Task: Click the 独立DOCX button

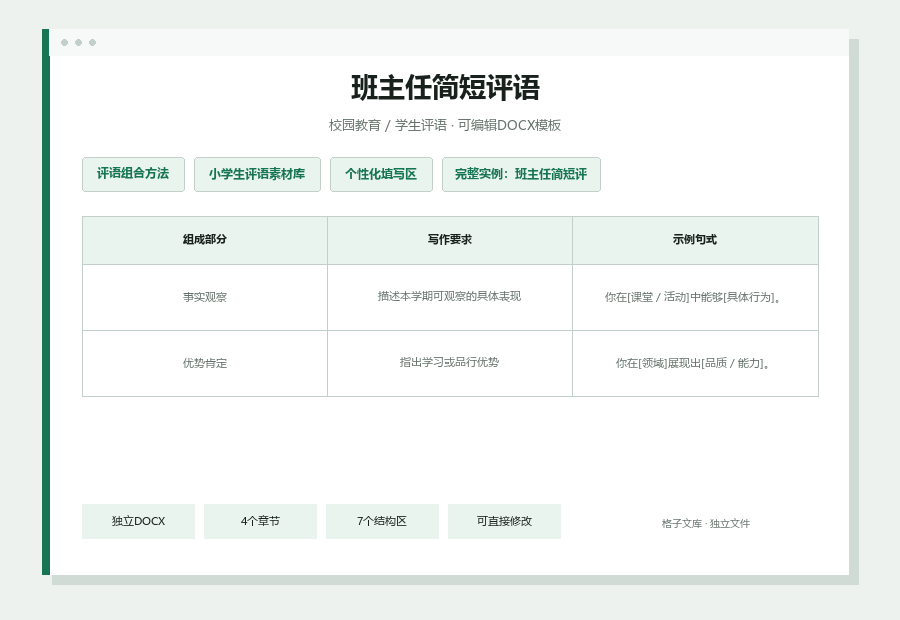Action: coord(138,521)
